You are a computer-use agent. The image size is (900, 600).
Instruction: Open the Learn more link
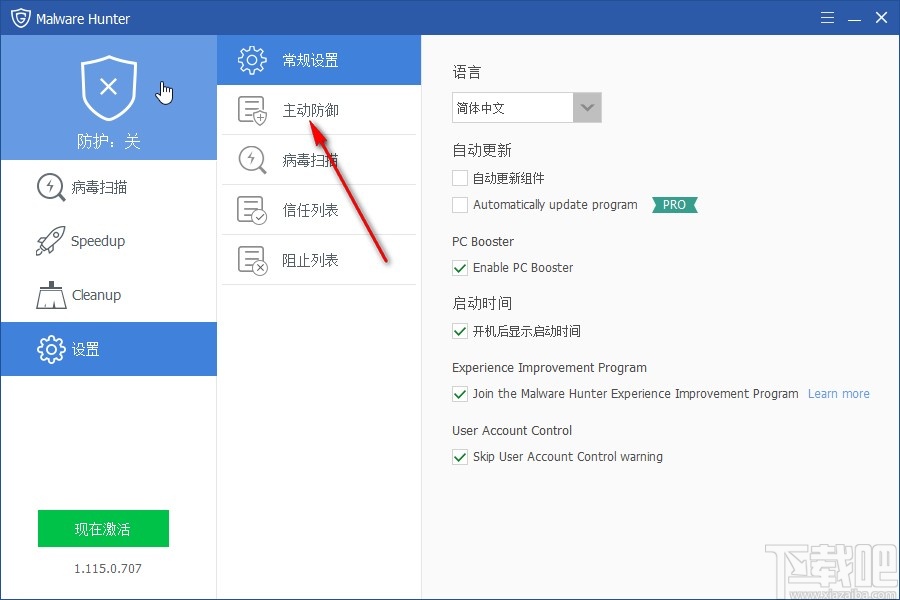pyautogui.click(x=838, y=394)
